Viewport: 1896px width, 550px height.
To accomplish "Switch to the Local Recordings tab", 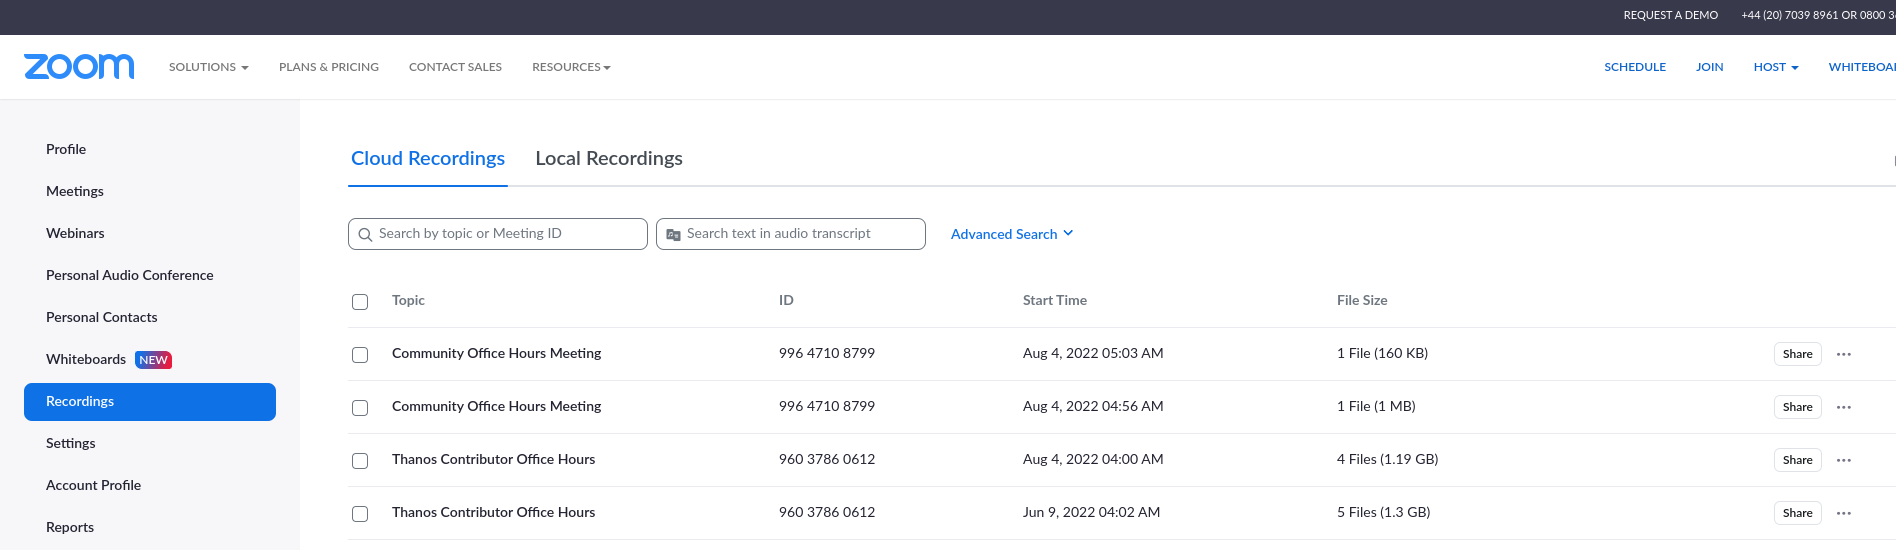I will tap(608, 159).
